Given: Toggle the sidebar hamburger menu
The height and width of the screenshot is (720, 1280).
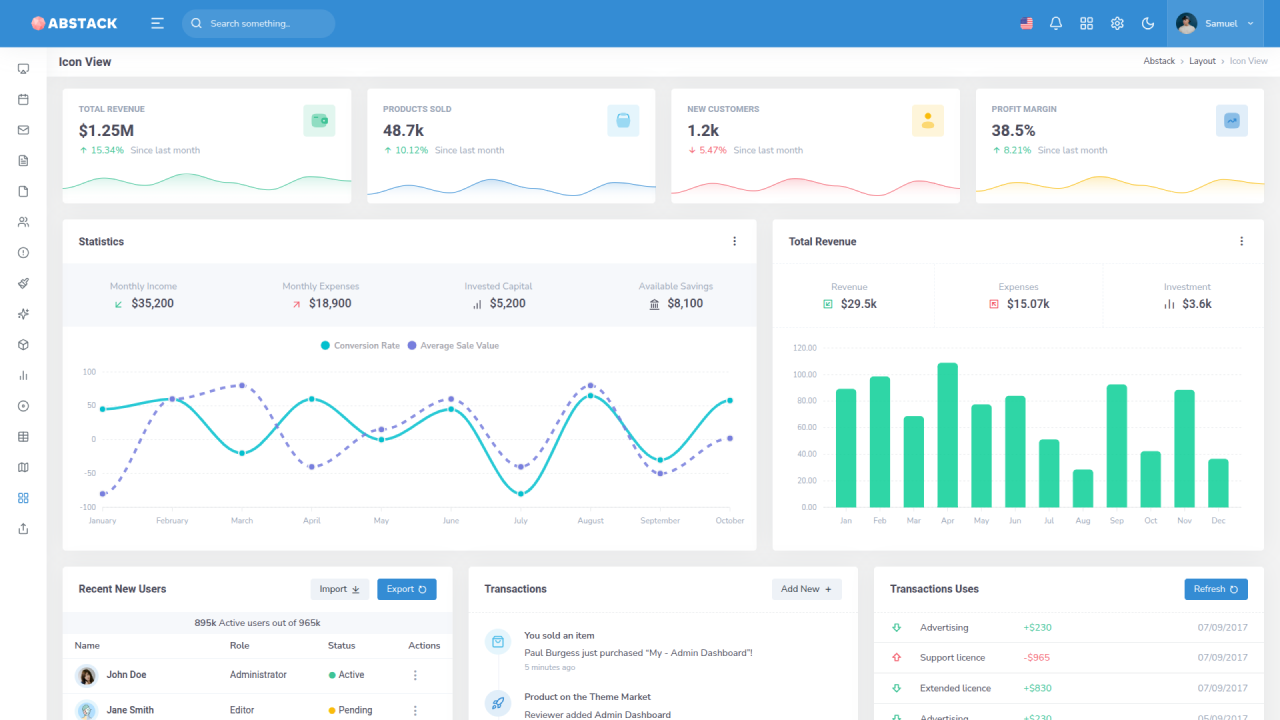Looking at the screenshot, I should click(x=157, y=23).
